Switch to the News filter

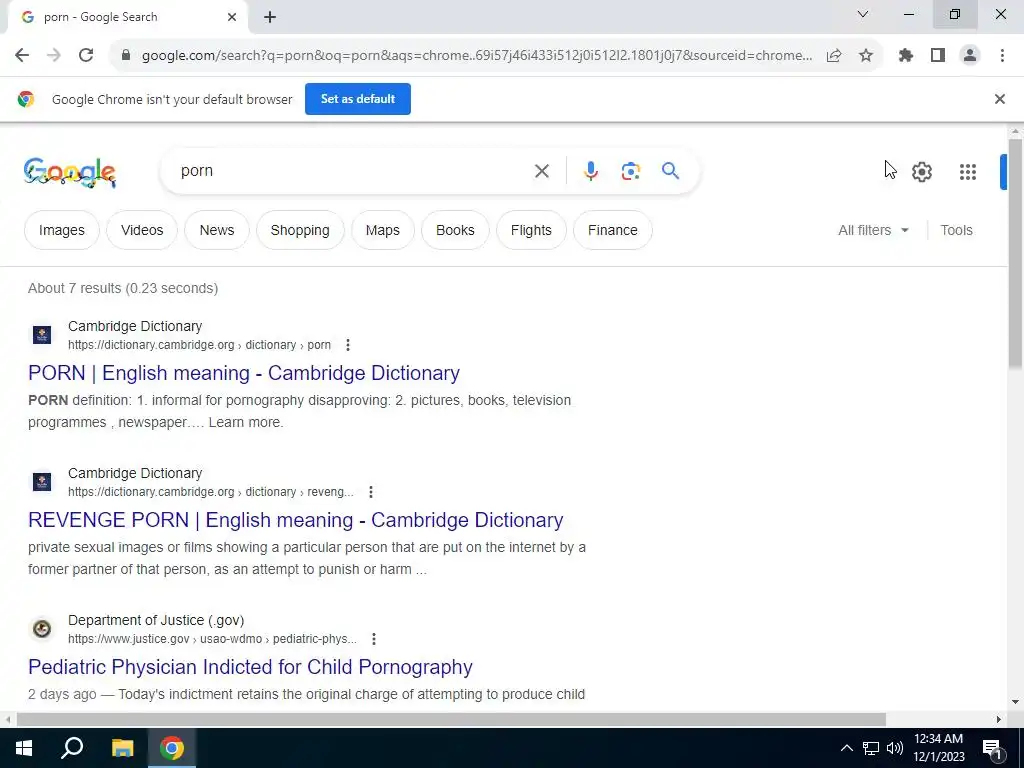pos(217,230)
